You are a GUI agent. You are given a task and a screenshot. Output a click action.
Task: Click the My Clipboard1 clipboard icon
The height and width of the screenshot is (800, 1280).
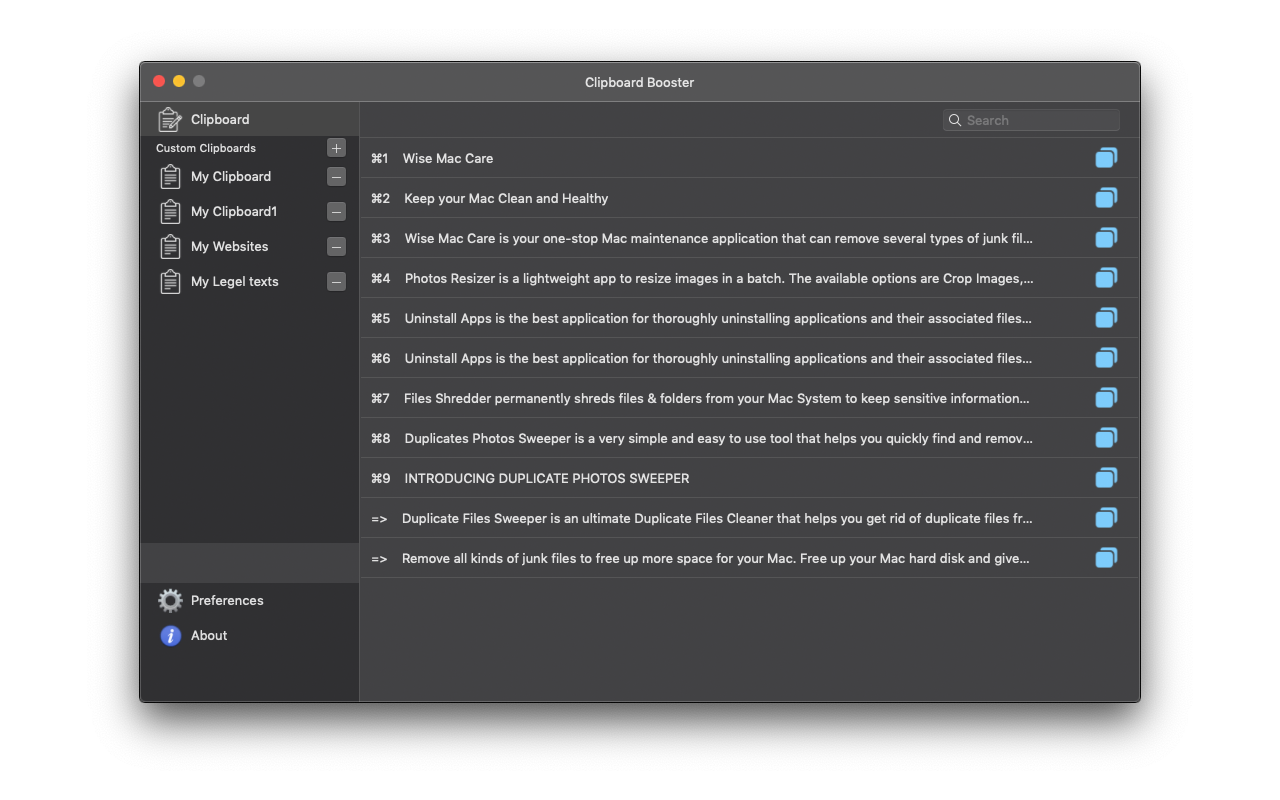[170, 212]
